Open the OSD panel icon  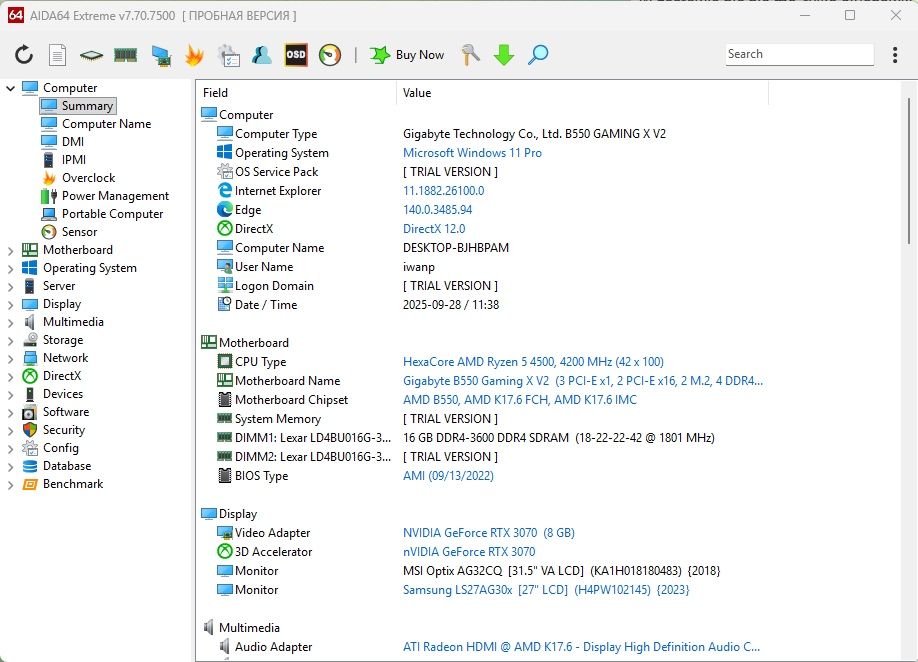pos(296,55)
